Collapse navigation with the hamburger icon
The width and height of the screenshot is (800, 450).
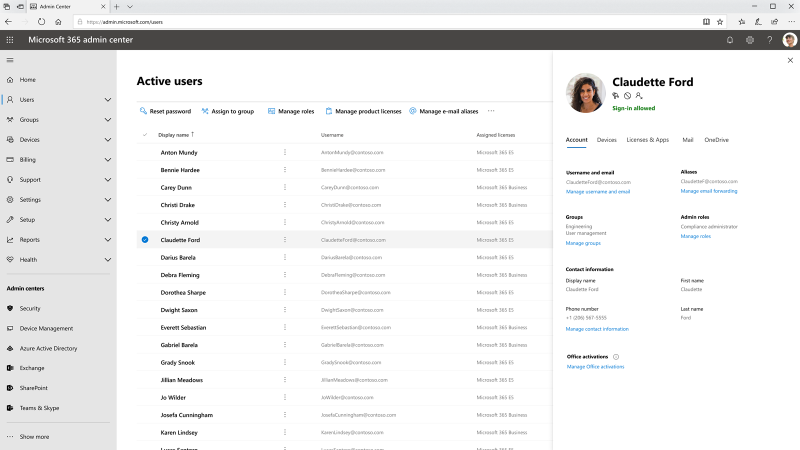pyautogui.click(x=10, y=60)
